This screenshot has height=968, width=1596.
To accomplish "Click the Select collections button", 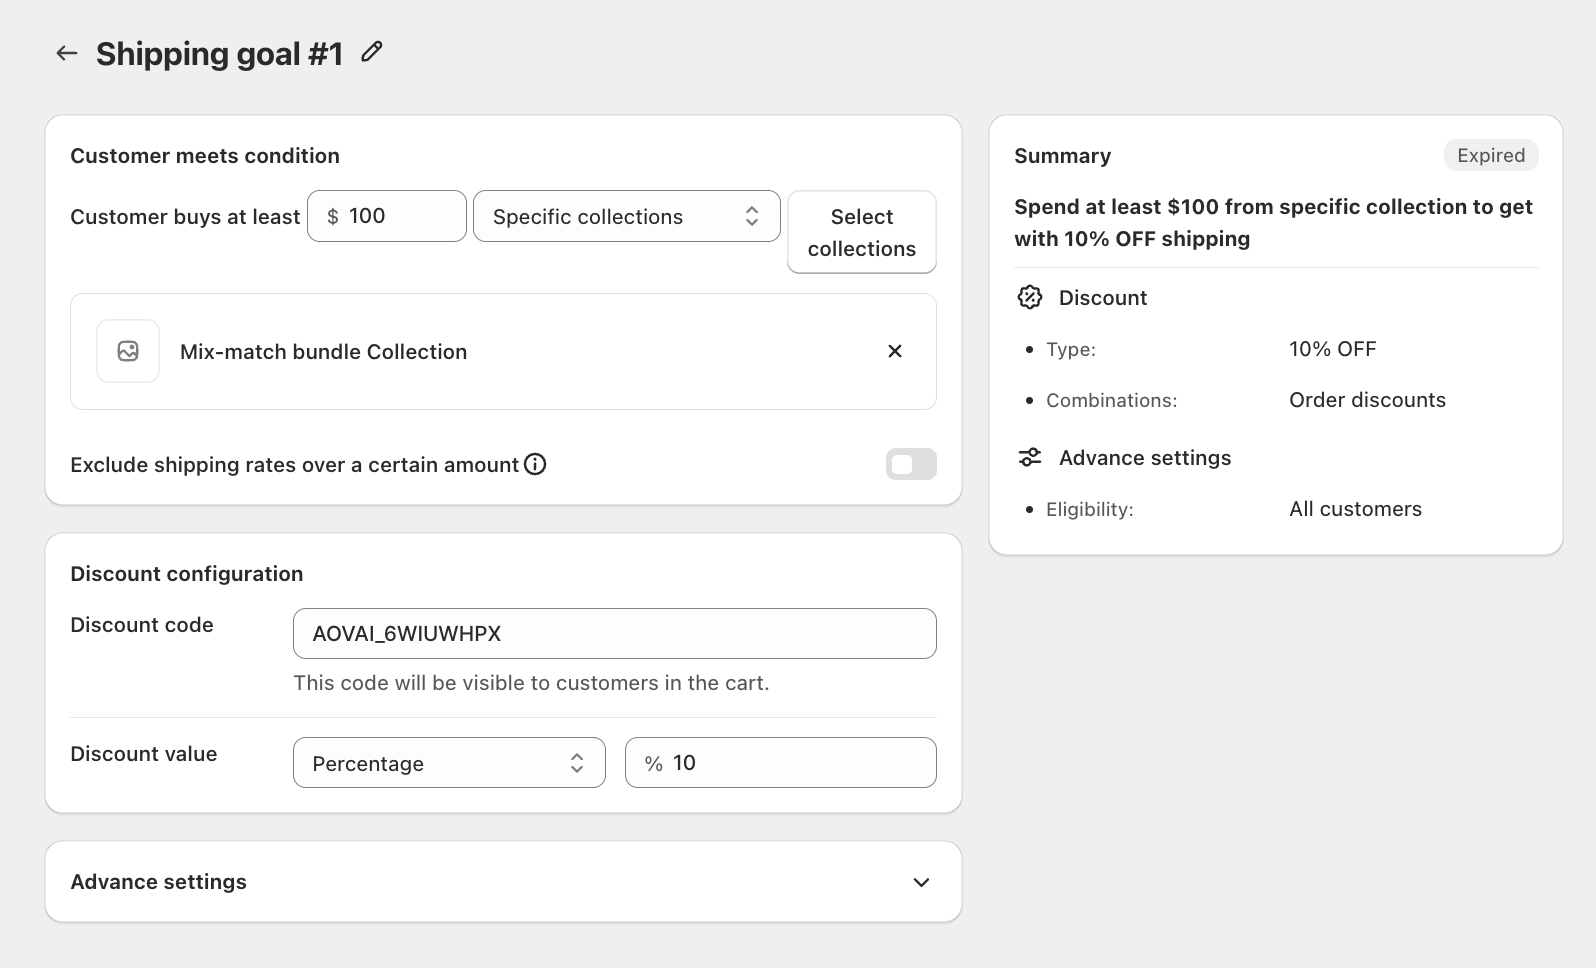I will tap(862, 232).
